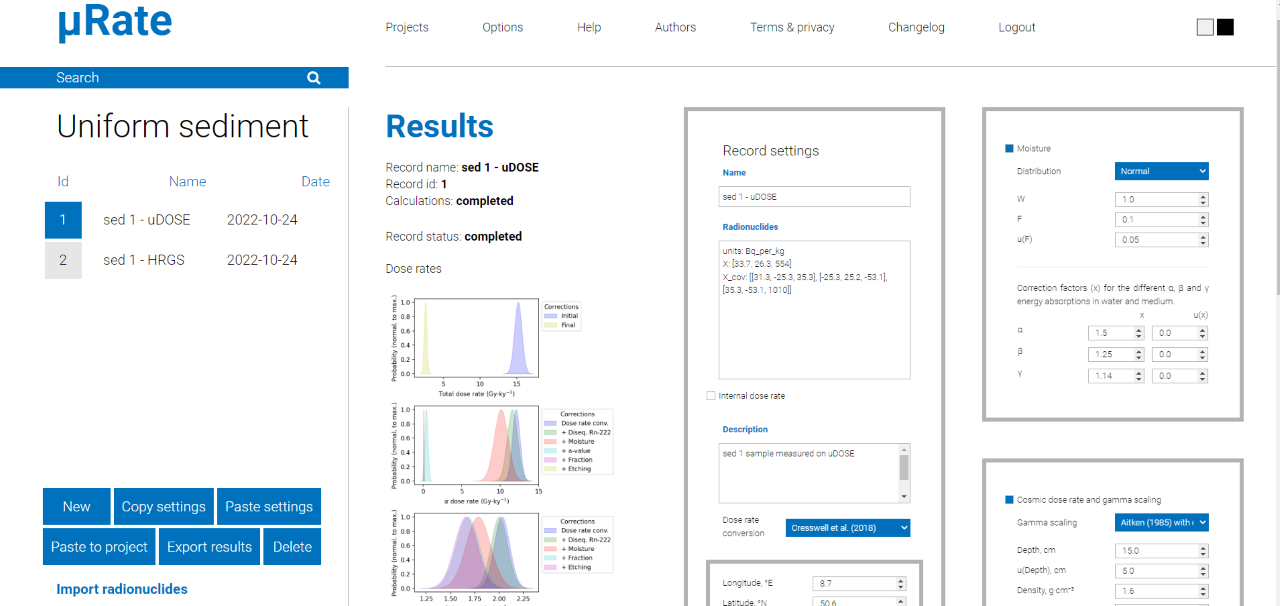Click the Logout link
Image resolution: width=1280 pixels, height=606 pixels.
[x=1017, y=27]
